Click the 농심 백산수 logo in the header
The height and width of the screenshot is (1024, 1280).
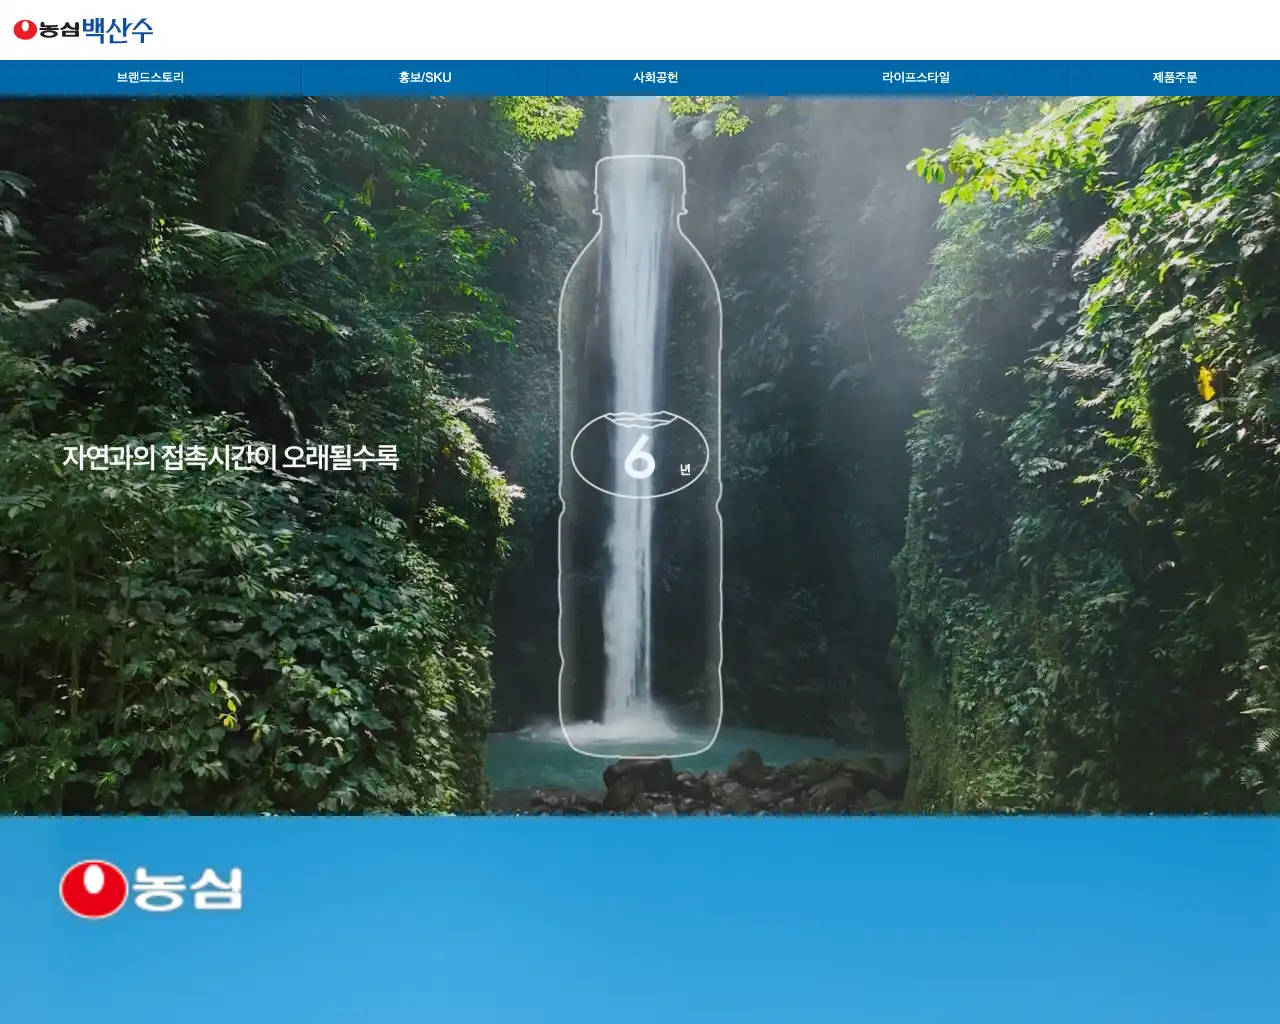[83, 30]
